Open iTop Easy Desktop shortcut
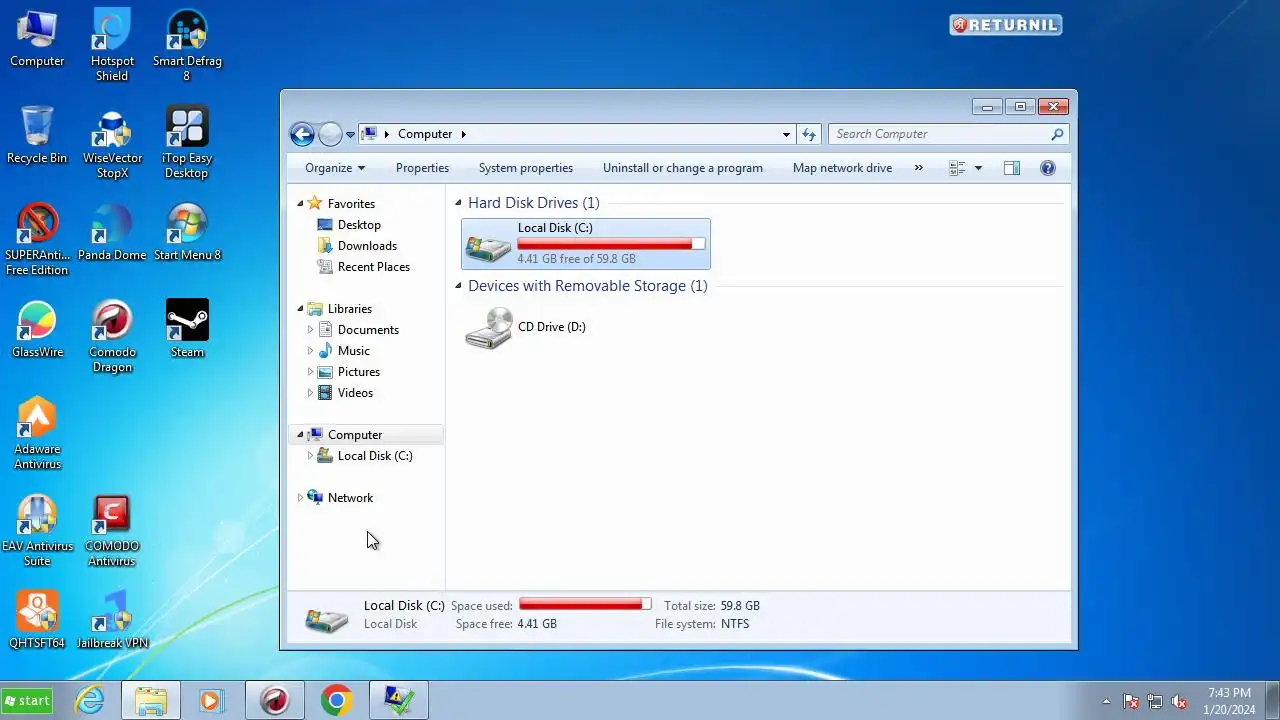 (x=187, y=143)
